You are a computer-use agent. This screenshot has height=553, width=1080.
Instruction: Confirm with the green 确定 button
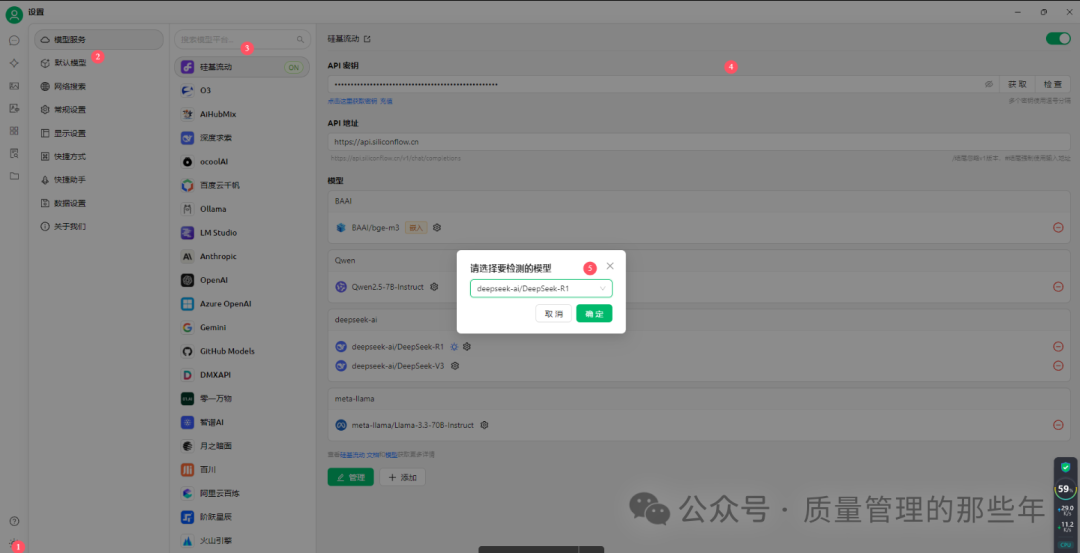[x=594, y=313]
